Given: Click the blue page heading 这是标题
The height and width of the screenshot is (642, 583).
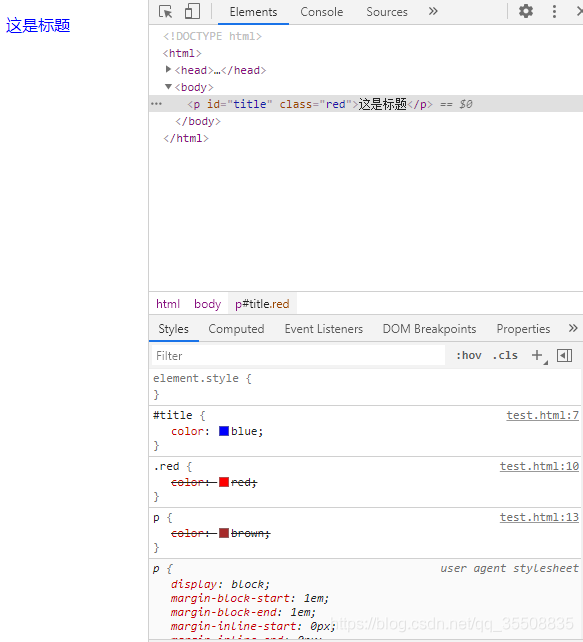Looking at the screenshot, I should coord(38,25).
